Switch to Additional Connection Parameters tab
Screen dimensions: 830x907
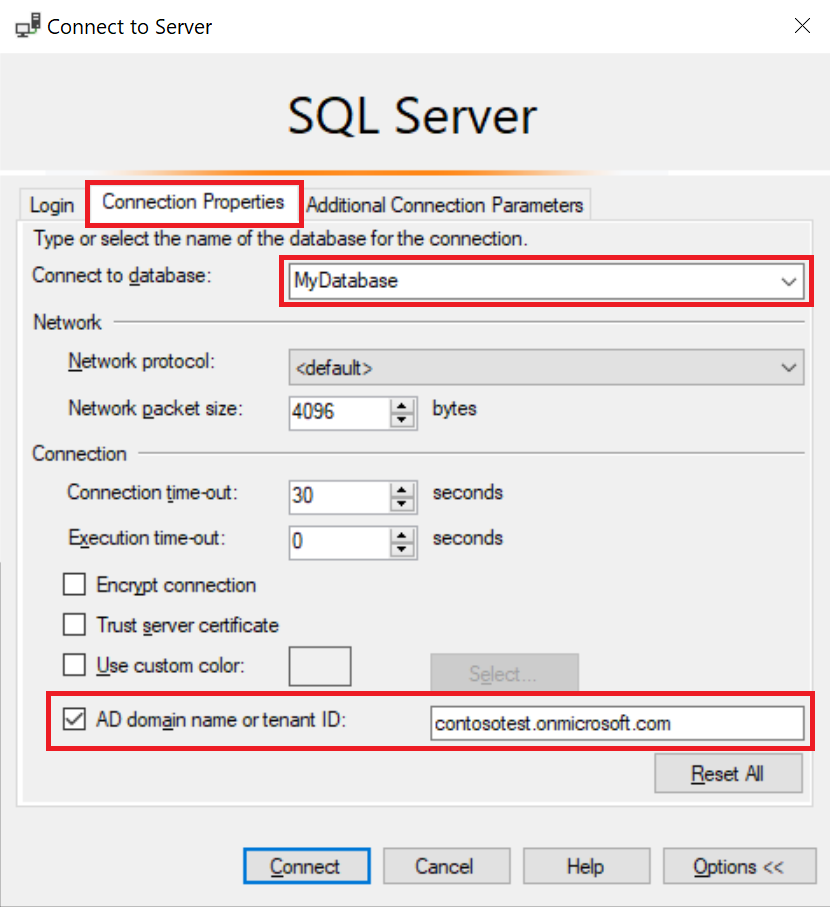pos(445,204)
